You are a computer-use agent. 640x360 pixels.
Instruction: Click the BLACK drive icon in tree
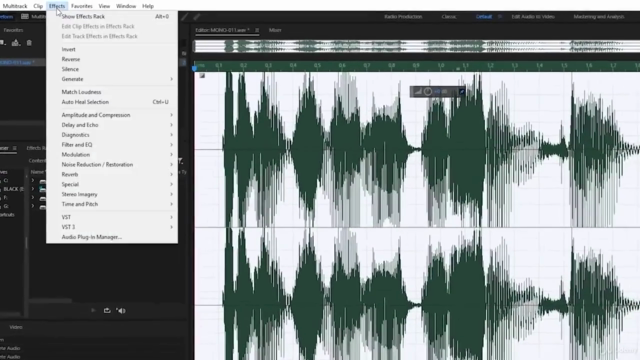point(42,189)
